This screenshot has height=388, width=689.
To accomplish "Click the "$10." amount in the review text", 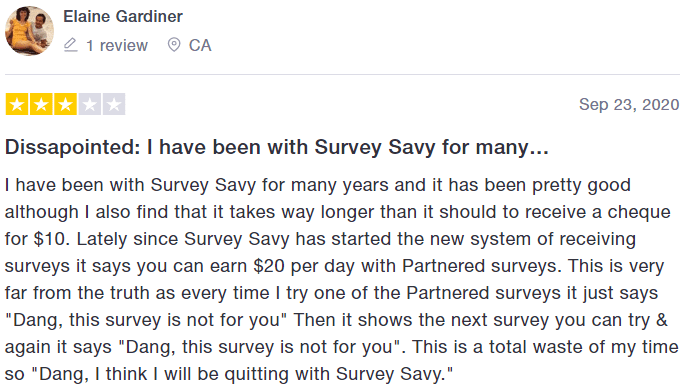I will coord(51,239).
